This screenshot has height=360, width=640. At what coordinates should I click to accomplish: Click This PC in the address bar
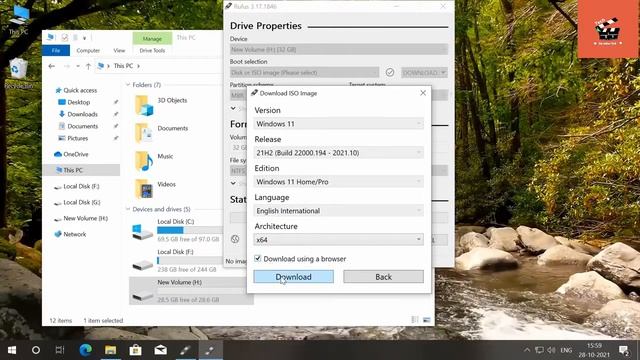click(123, 66)
